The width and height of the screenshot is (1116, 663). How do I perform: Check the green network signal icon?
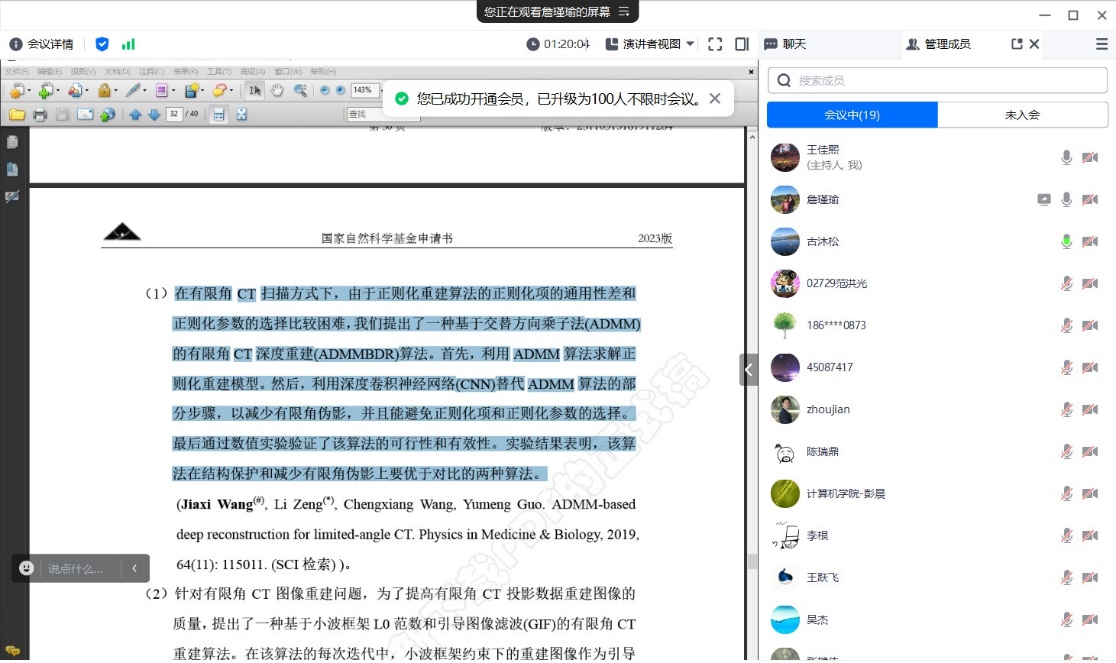pos(128,44)
